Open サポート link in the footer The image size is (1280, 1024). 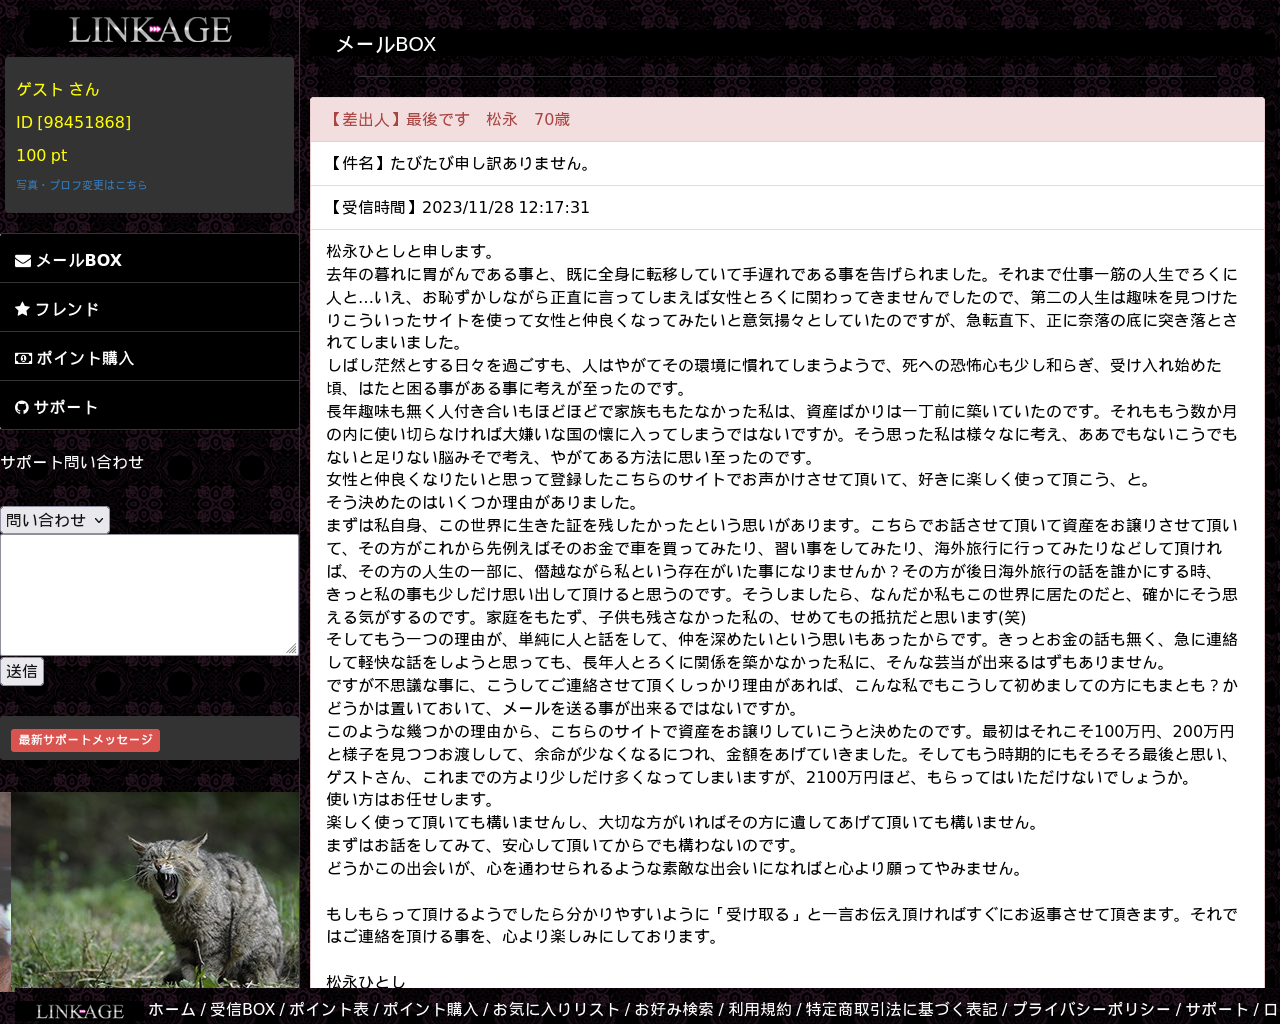point(1217,1009)
